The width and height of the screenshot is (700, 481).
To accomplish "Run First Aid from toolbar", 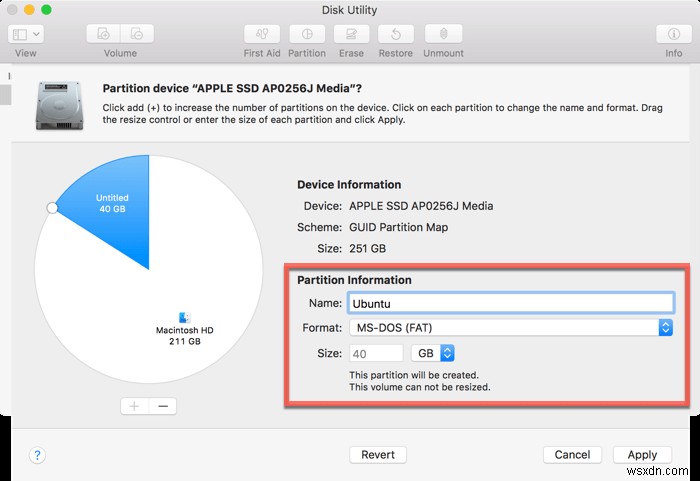I will [x=262, y=34].
